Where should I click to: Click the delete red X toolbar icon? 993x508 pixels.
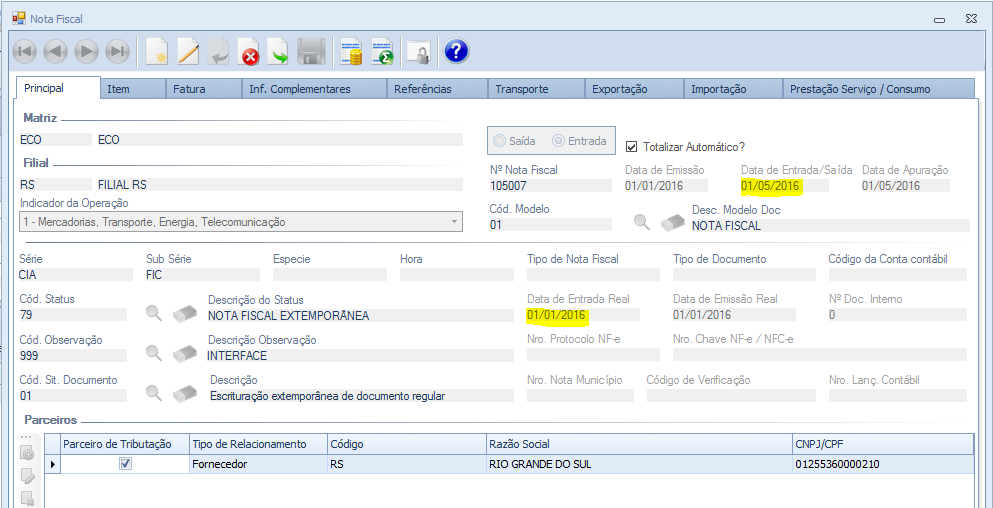tap(249, 51)
